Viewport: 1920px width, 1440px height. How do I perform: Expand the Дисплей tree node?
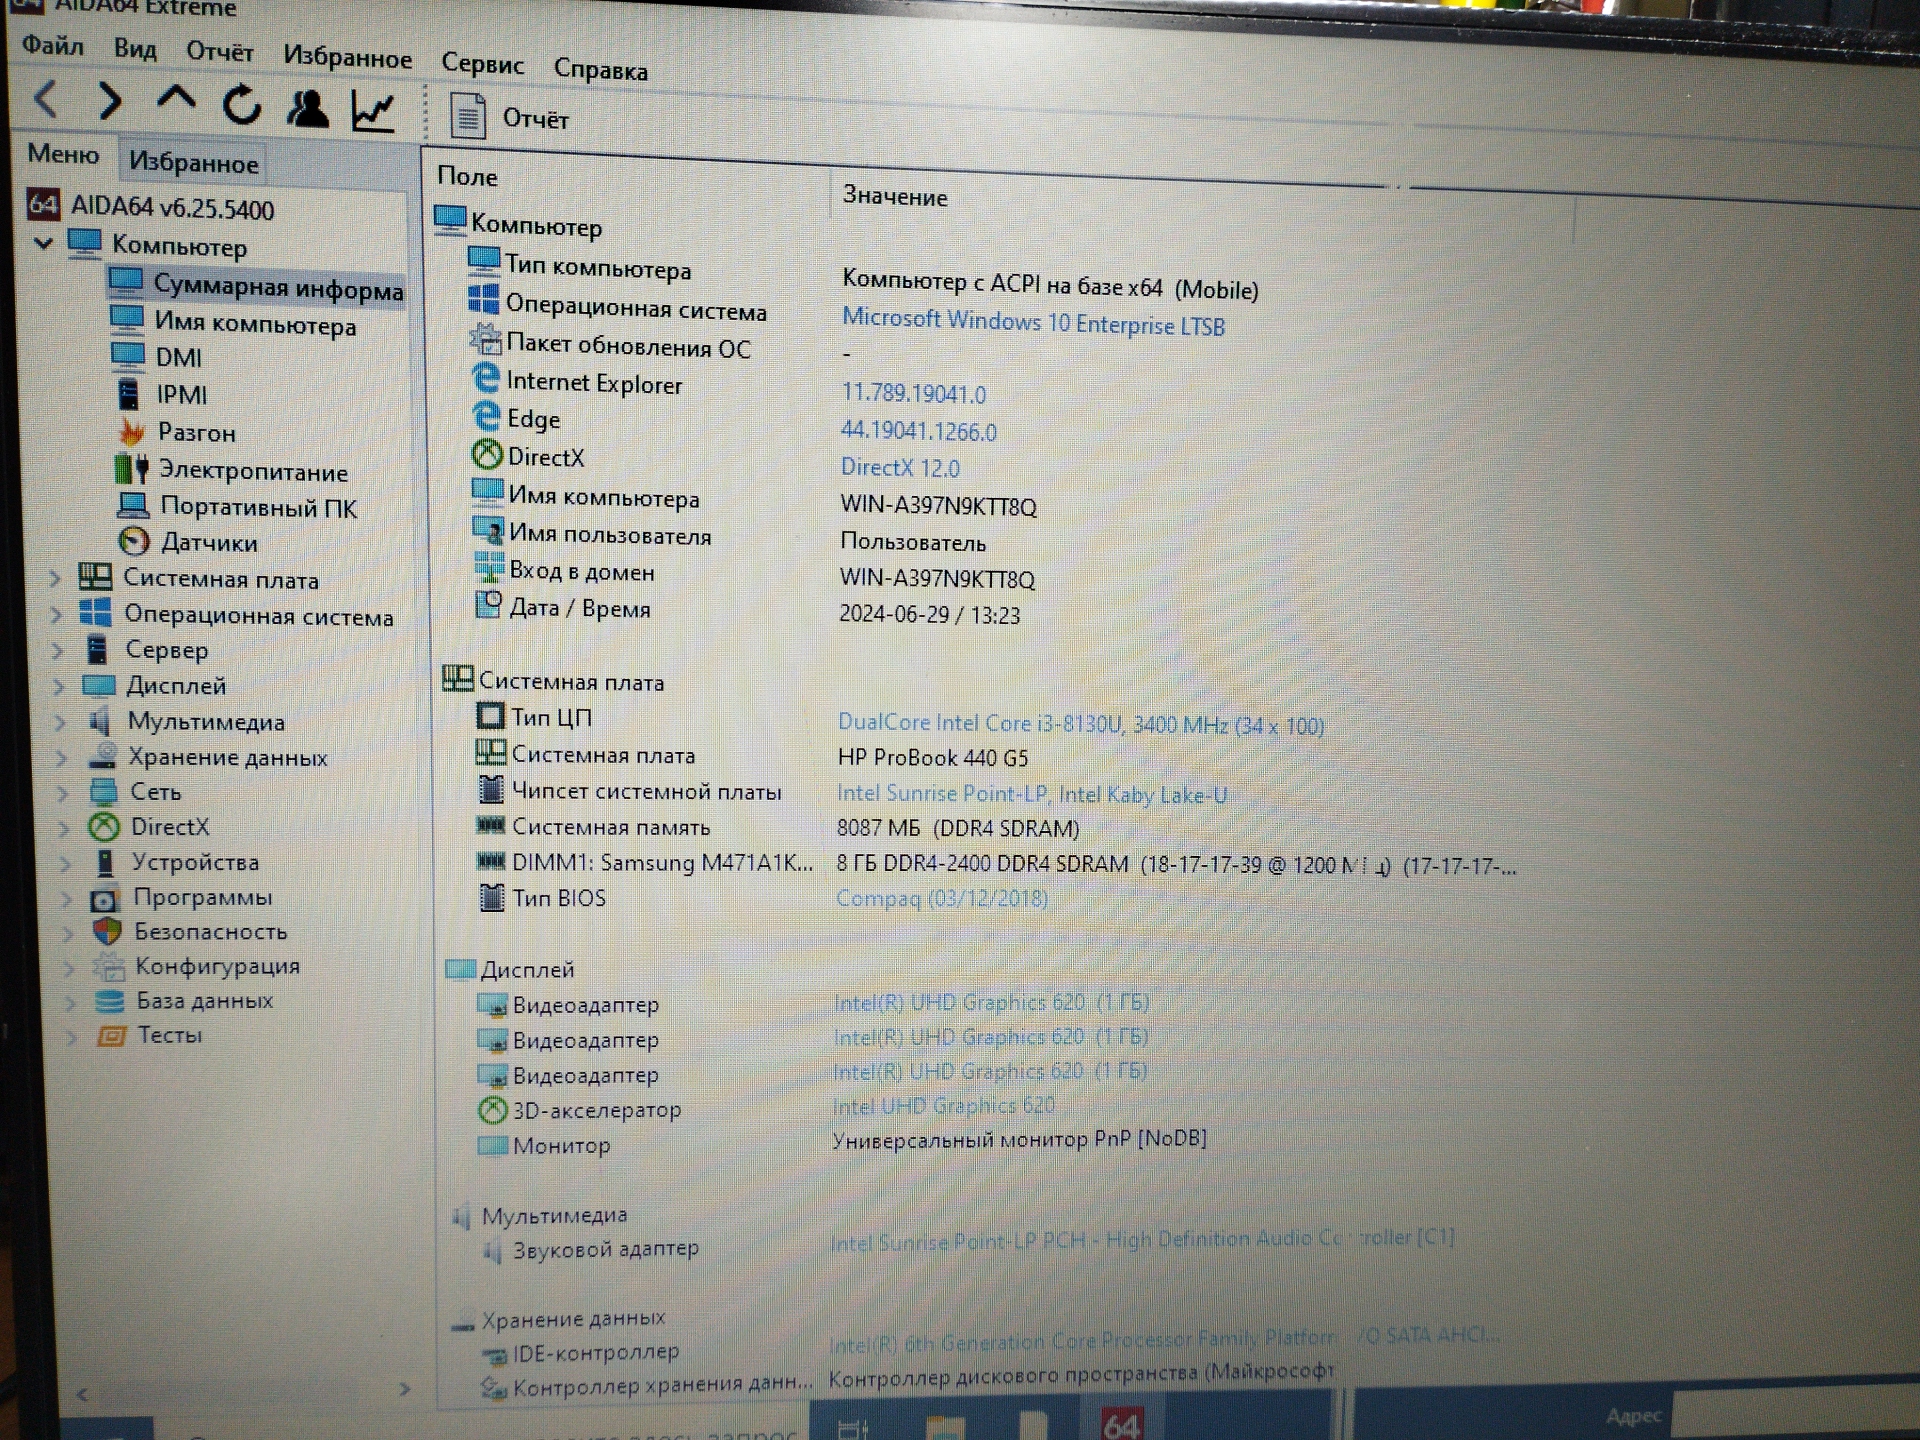pos(59,687)
